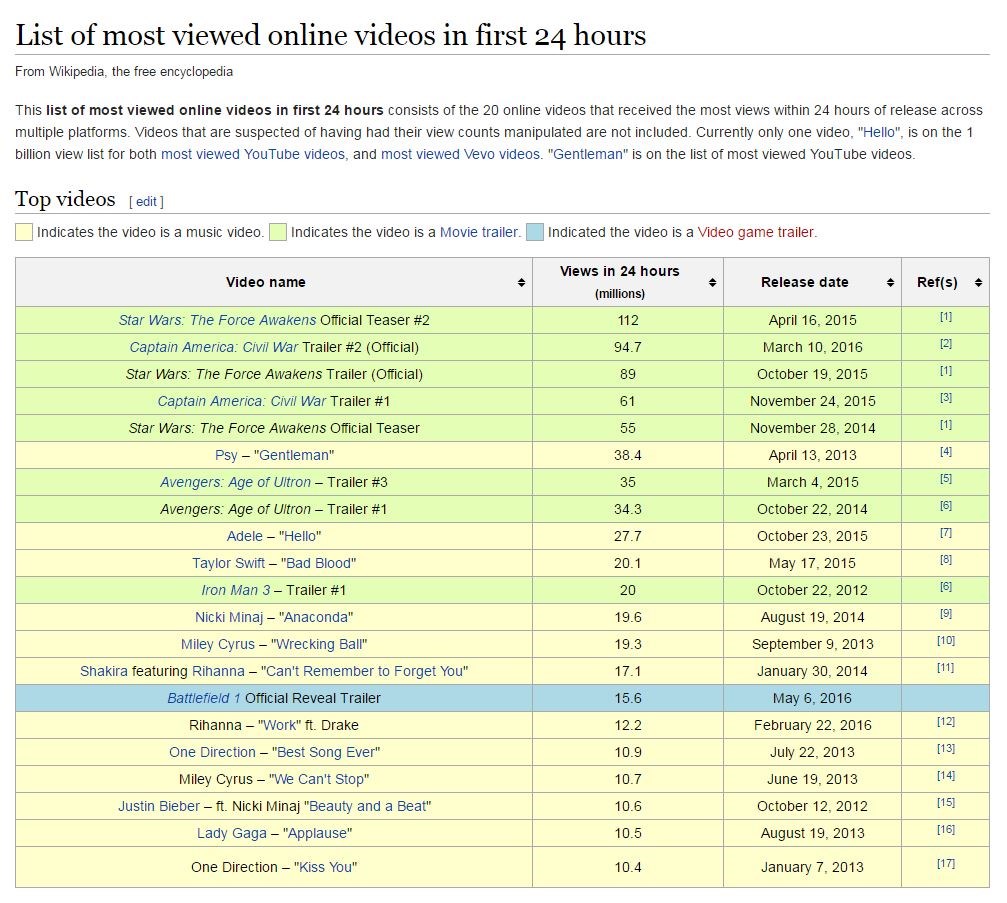Image resolution: width=1007 pixels, height=903 pixels.
Task: Click the yellow music video legend swatch
Action: click(24, 232)
